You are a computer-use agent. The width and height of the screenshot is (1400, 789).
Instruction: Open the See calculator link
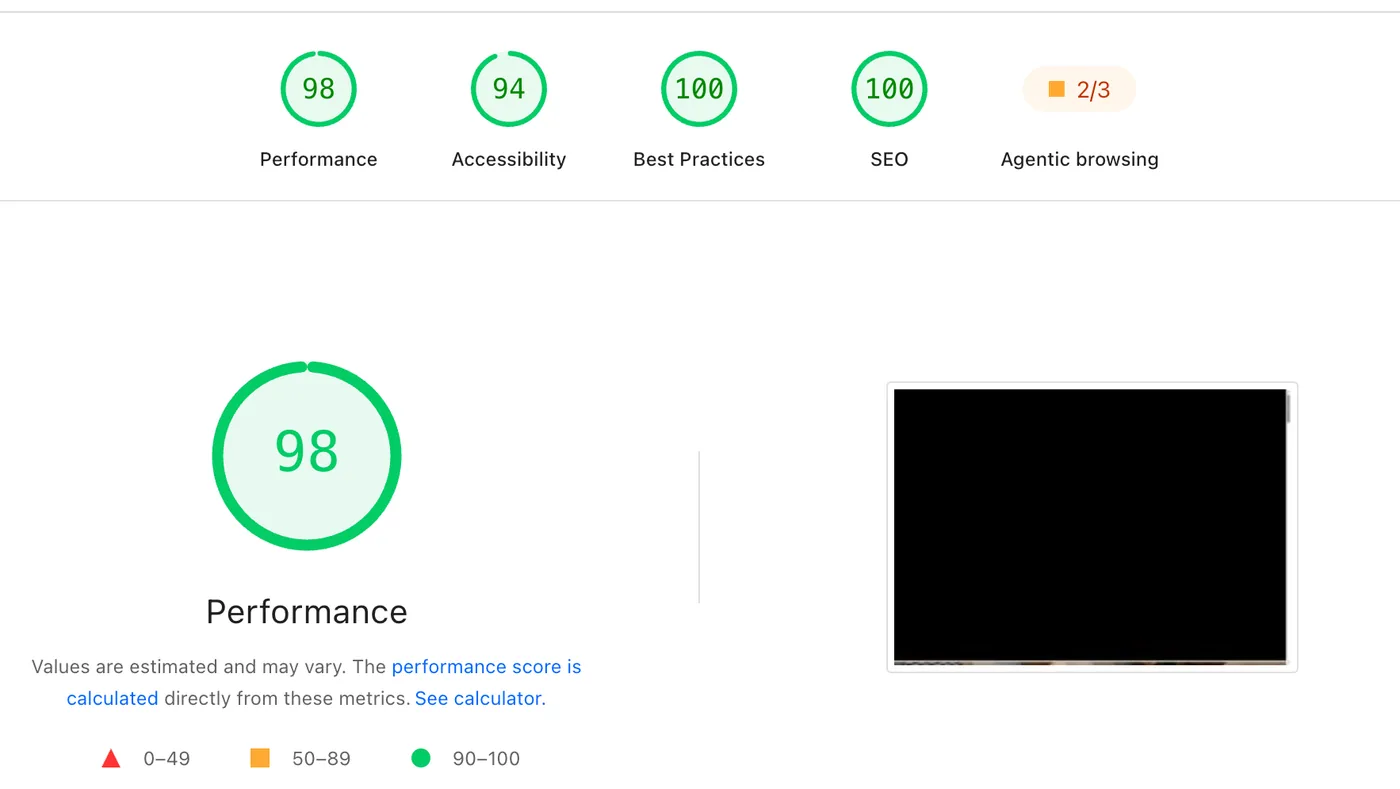pyautogui.click(x=478, y=698)
